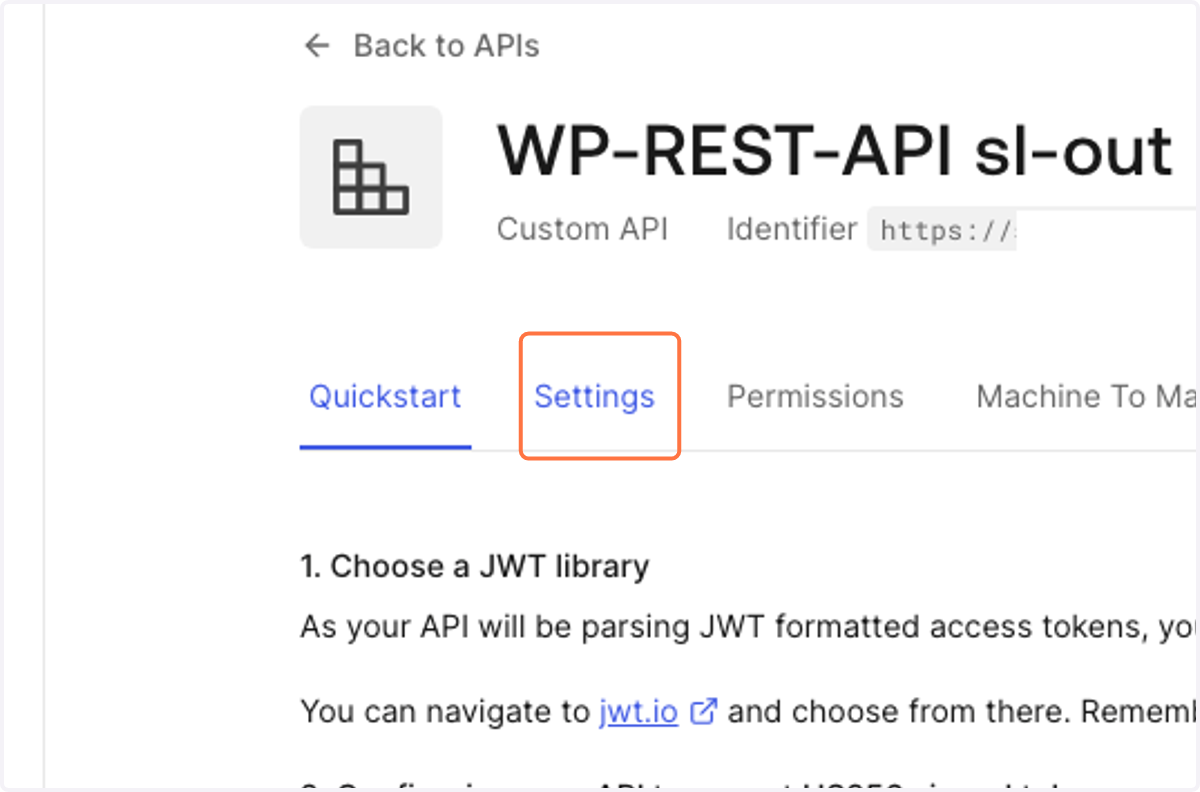Switch to the Settings tab
The width and height of the screenshot is (1200, 792).
tap(595, 397)
